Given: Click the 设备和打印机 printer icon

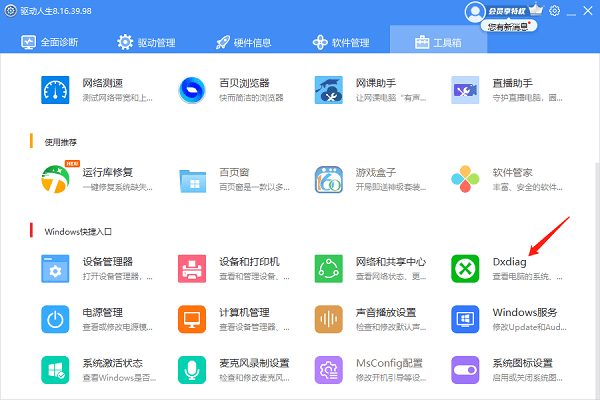Looking at the screenshot, I should click(192, 269).
